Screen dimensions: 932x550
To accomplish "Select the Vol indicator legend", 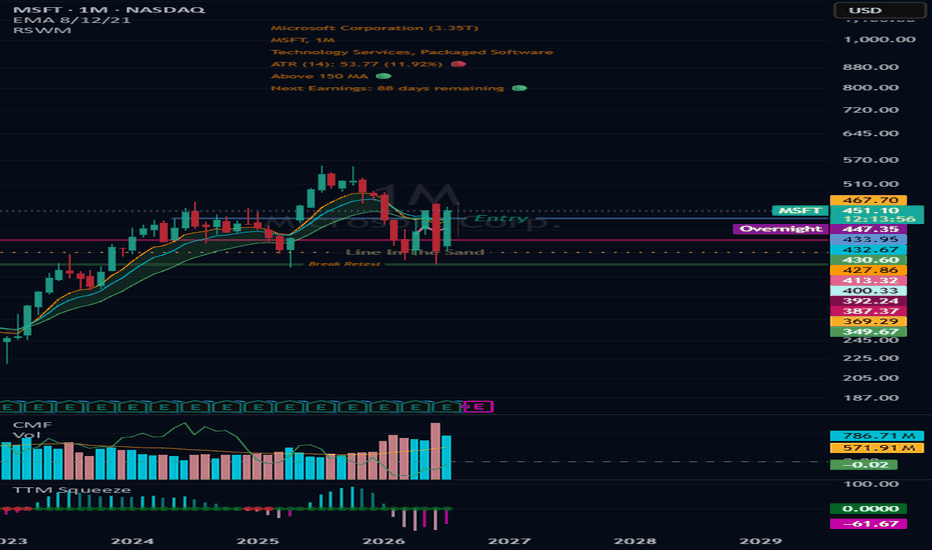I will coord(27,435).
